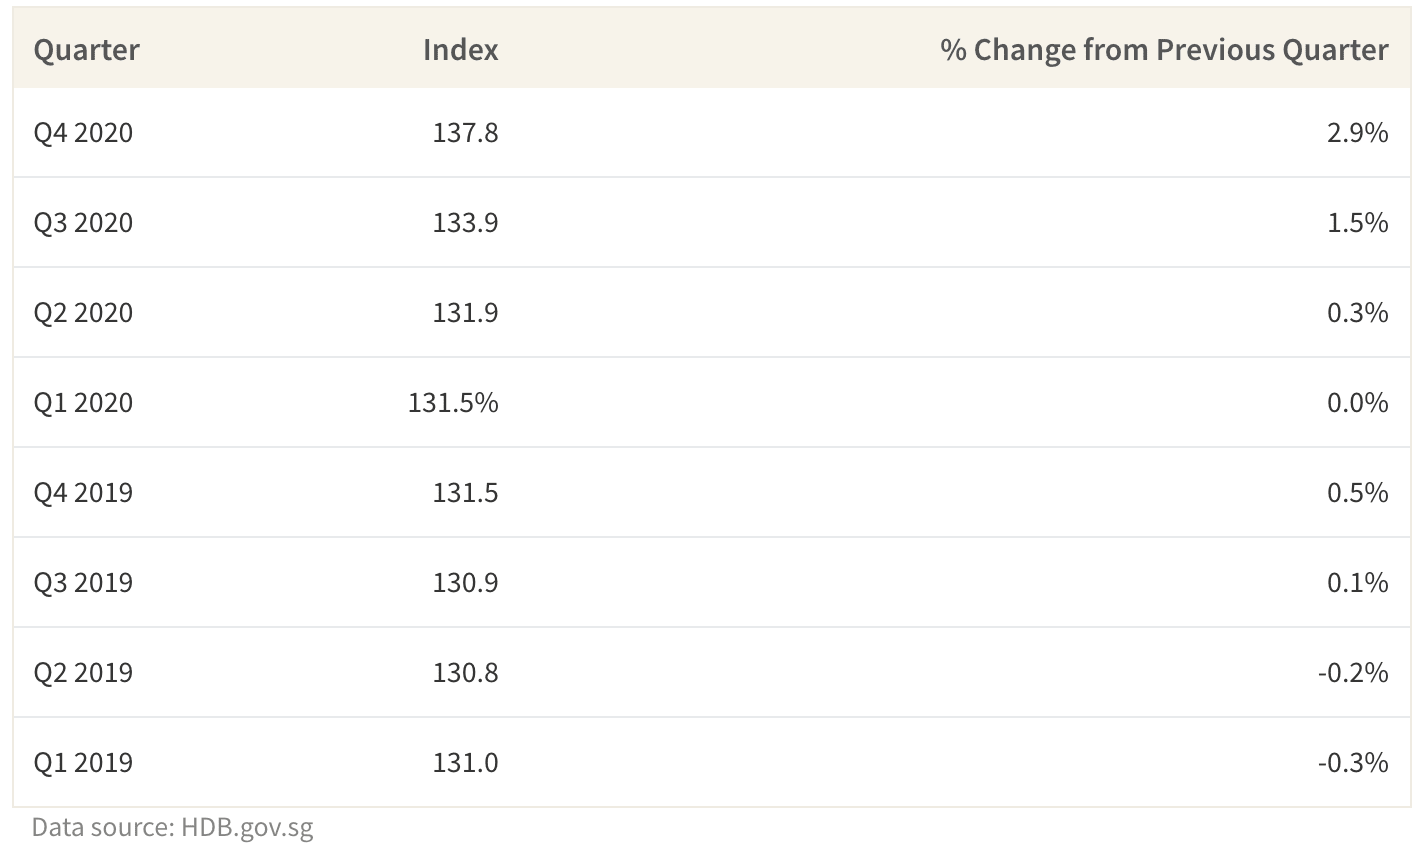This screenshot has width=1428, height=852.
Task: Click the 131.5% index value for Q1 2020
Action: 454,403
